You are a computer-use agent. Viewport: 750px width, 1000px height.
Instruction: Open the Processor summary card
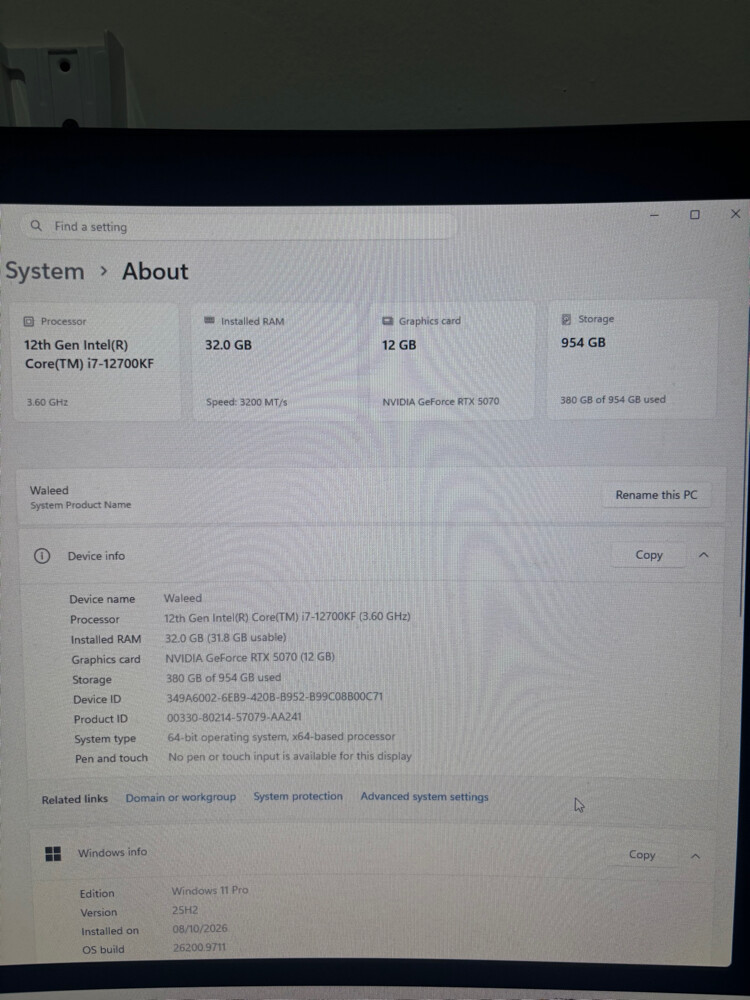coord(96,361)
